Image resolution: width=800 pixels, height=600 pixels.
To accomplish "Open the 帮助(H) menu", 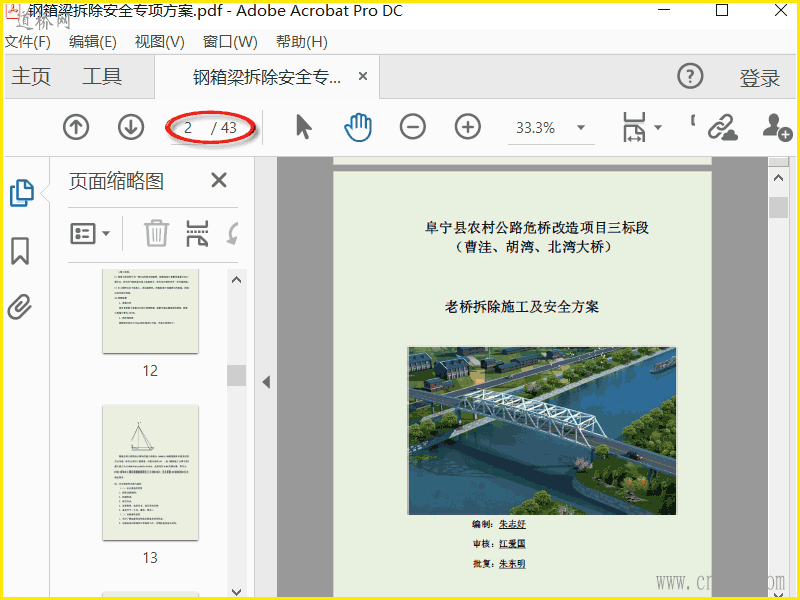I will click(x=302, y=42).
